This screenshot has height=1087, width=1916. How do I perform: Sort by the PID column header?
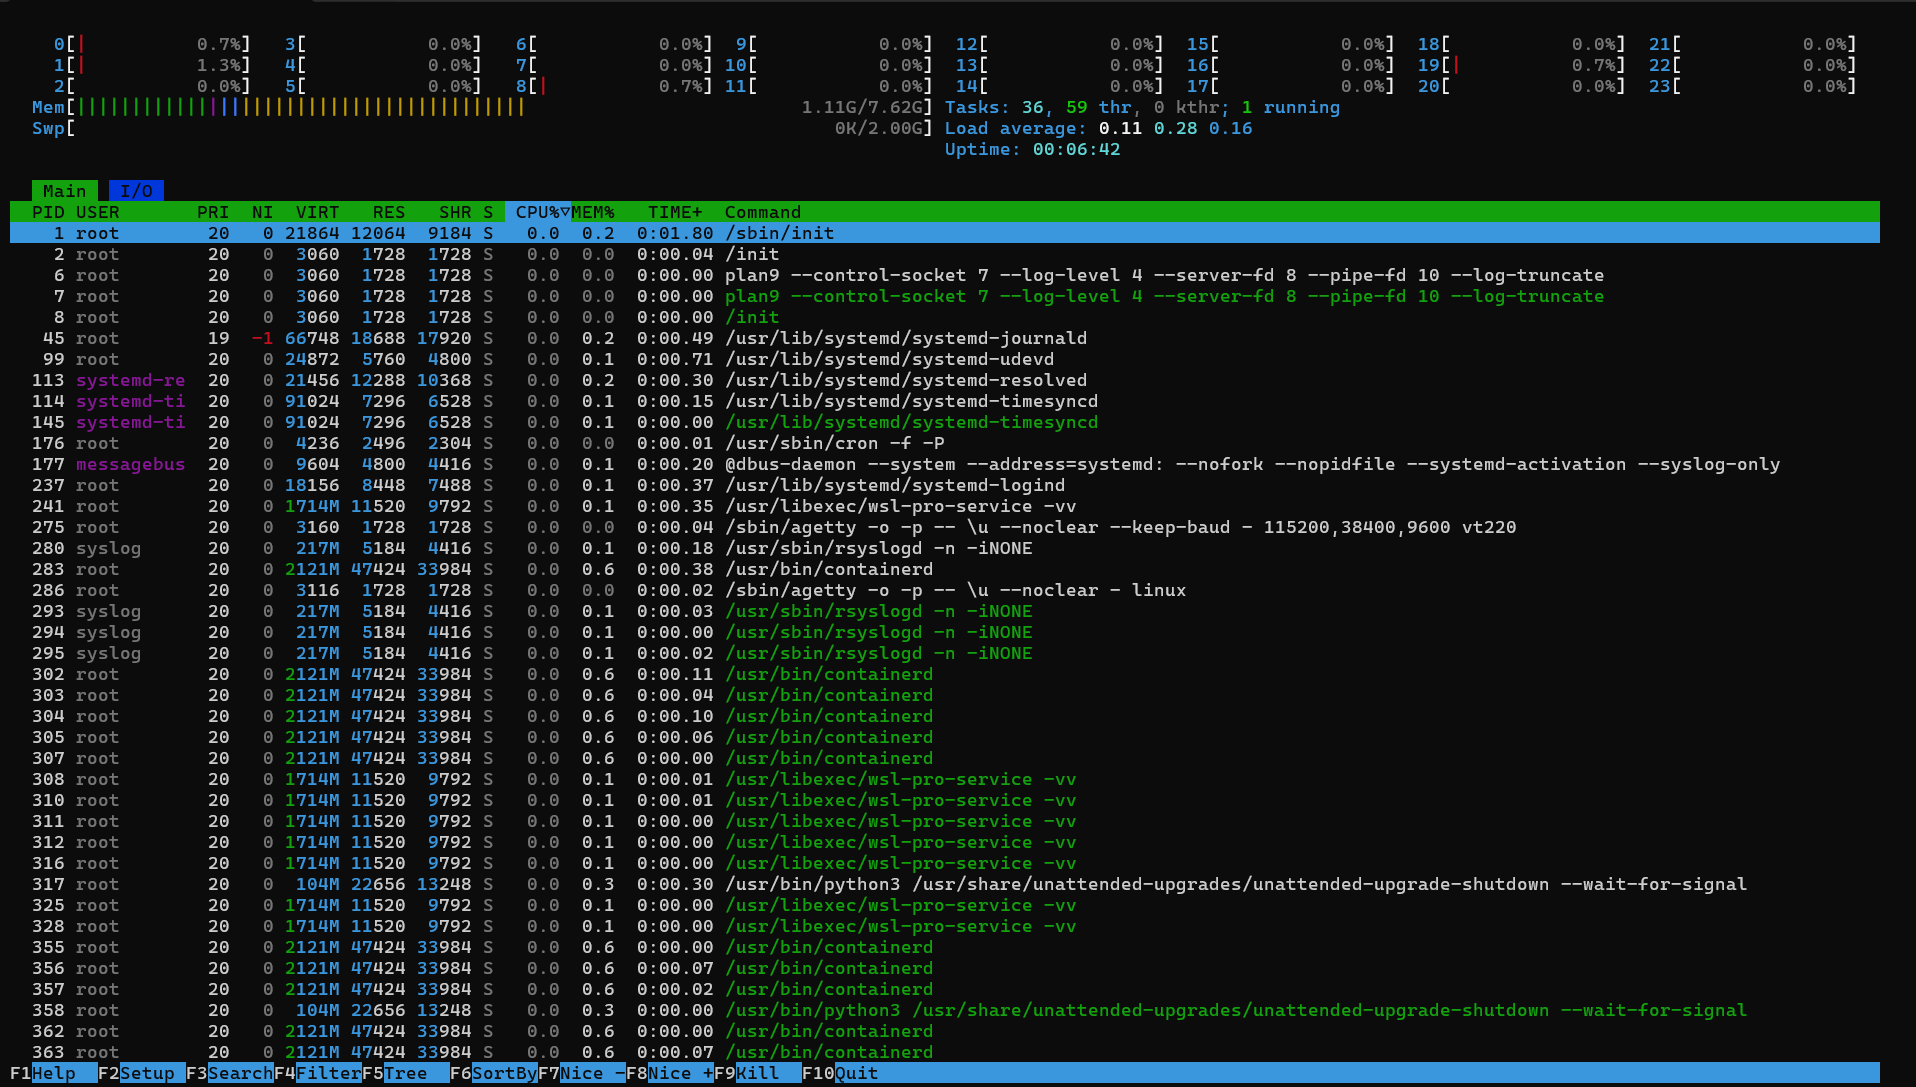coord(48,212)
